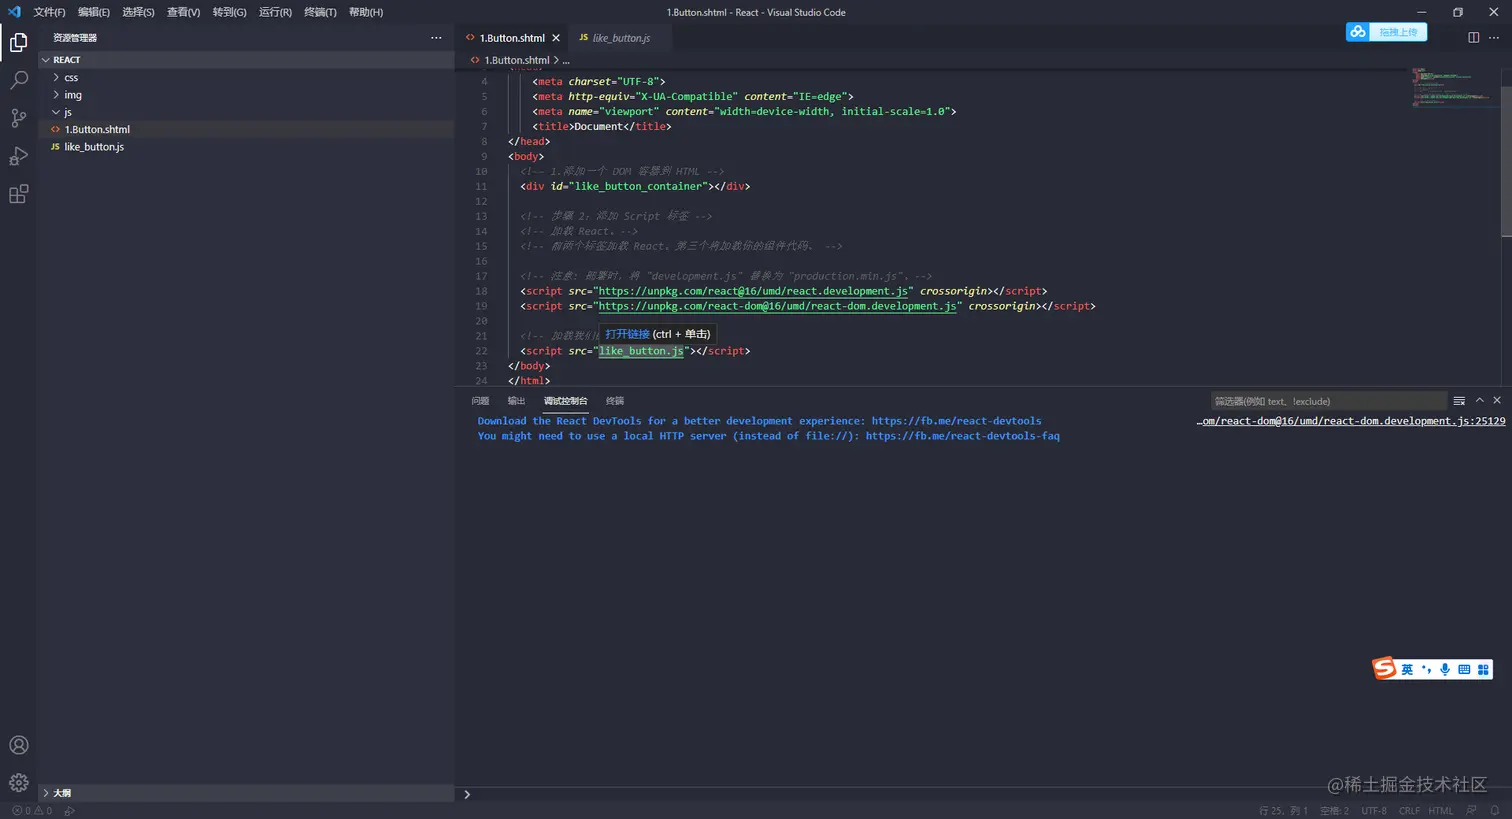This screenshot has height=819, width=1512.
Task: Expand the css folder in explorer
Action: pos(71,78)
